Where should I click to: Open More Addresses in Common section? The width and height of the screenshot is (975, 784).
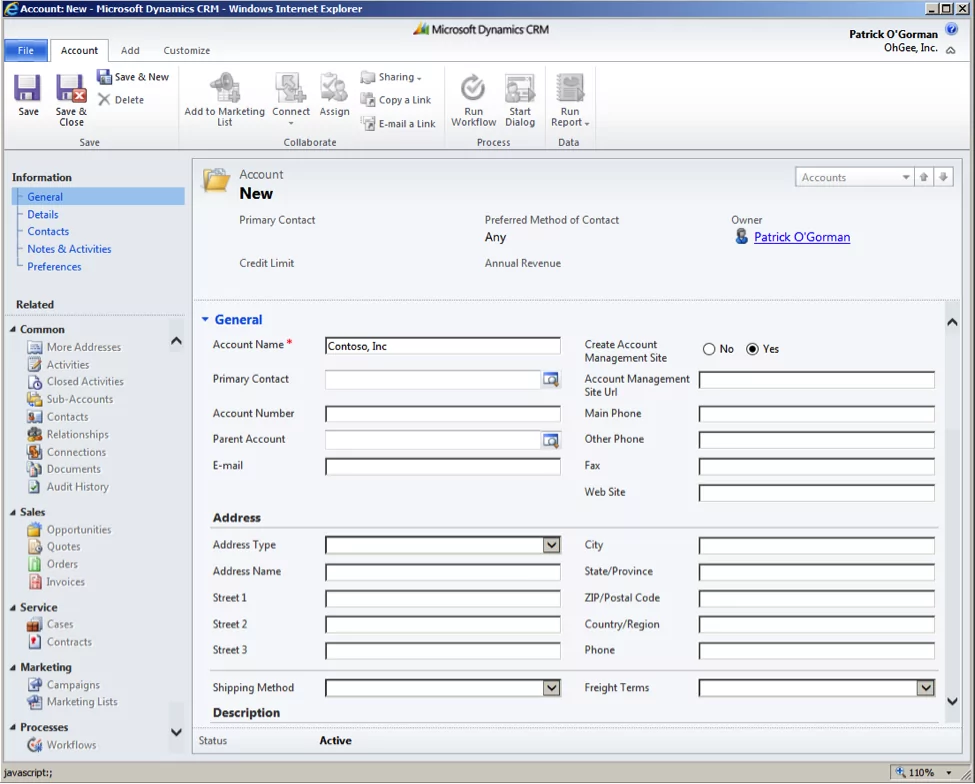click(x=84, y=347)
